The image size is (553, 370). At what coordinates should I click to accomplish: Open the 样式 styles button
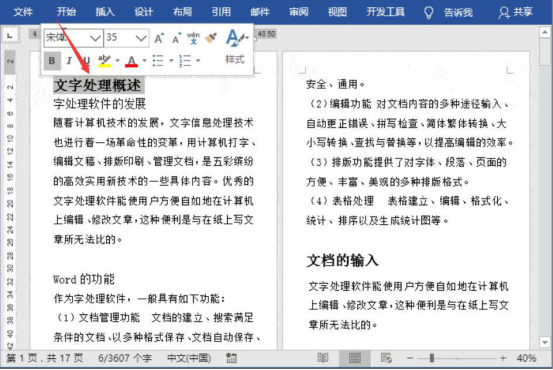tap(236, 47)
